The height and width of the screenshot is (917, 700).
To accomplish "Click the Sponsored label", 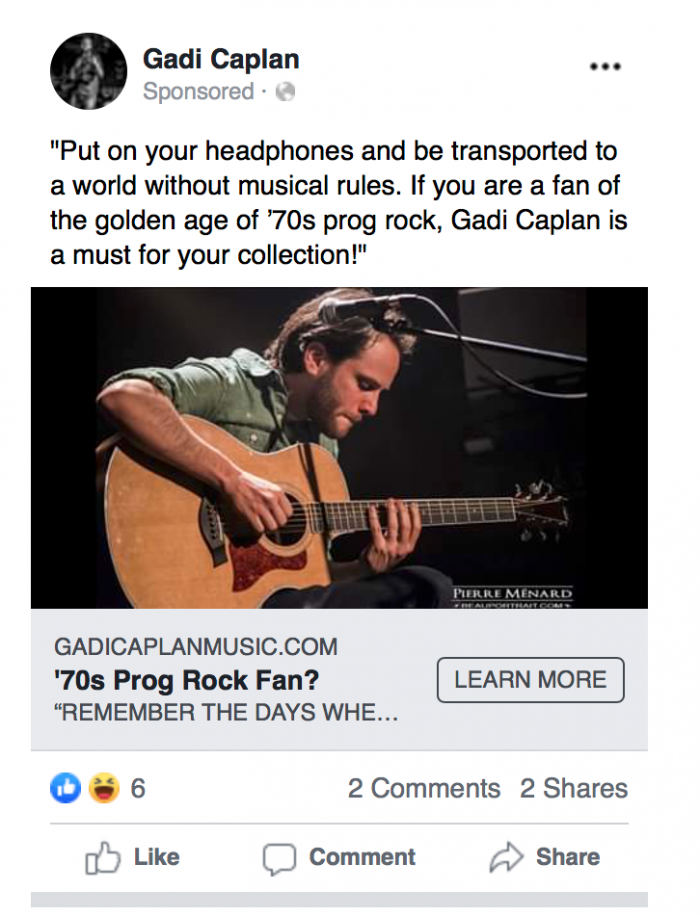I will coord(198,92).
